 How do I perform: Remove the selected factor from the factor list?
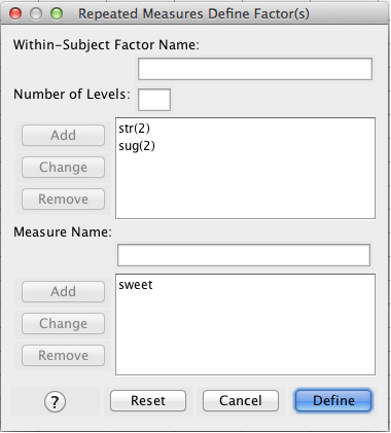[63, 199]
